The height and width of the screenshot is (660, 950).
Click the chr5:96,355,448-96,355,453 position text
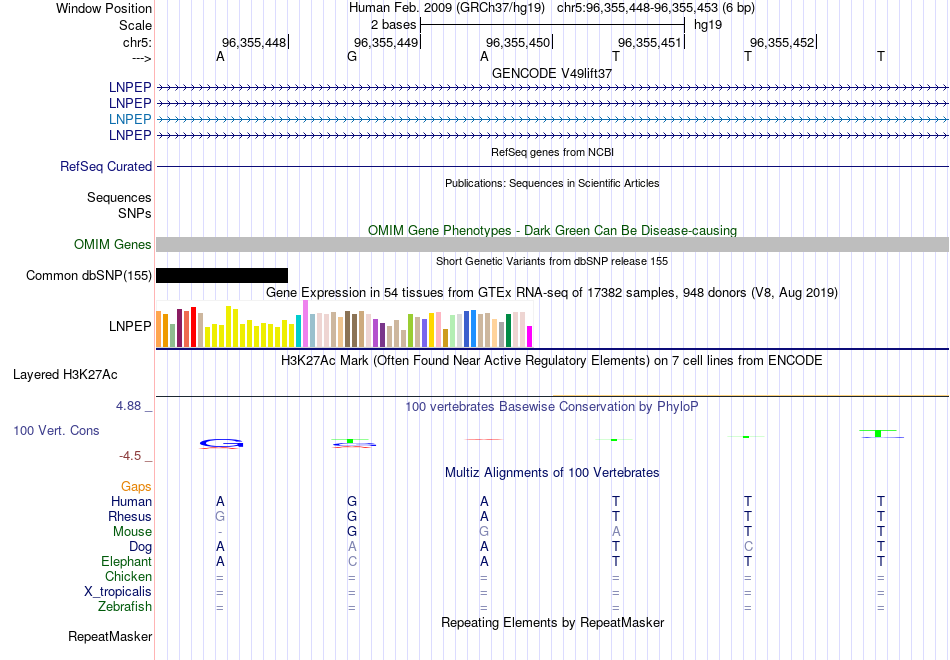656,8
